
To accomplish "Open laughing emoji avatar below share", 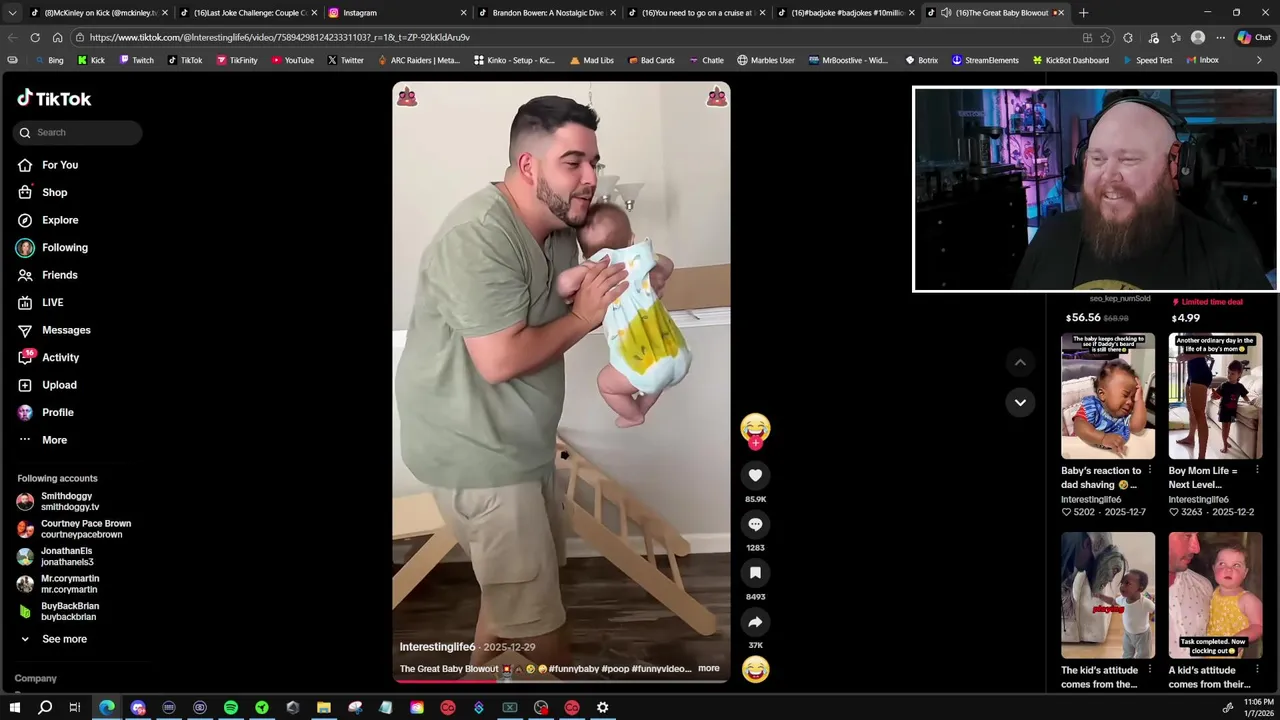I will (x=755, y=669).
